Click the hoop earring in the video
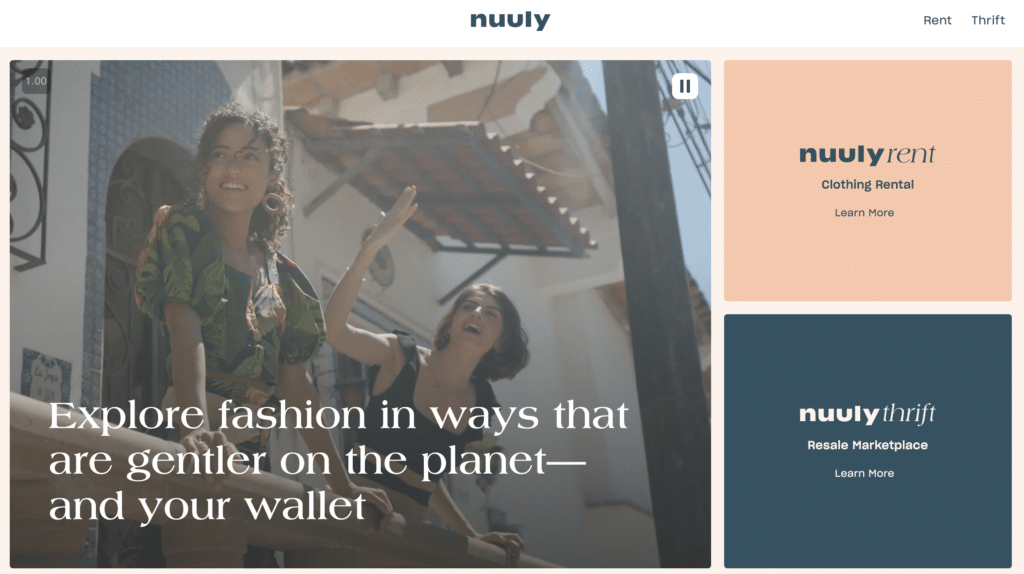The height and width of the screenshot is (574, 1024). [x=272, y=203]
